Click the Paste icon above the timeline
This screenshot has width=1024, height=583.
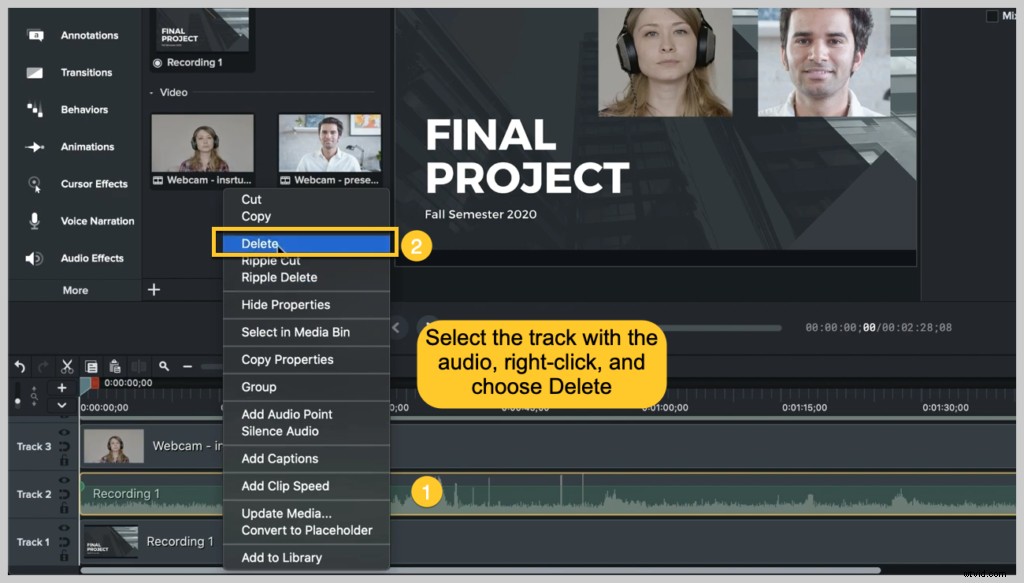(116, 366)
